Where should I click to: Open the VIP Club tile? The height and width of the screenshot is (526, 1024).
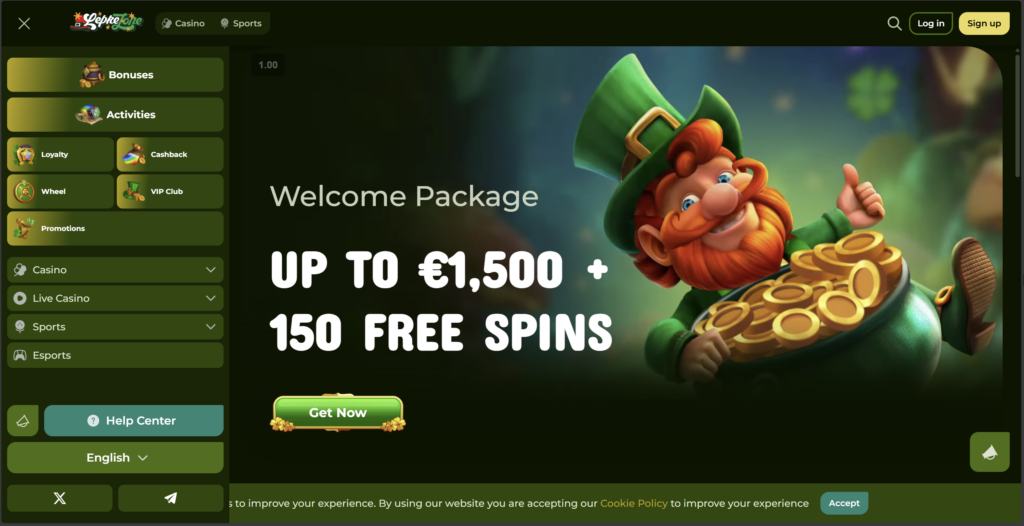pos(170,191)
